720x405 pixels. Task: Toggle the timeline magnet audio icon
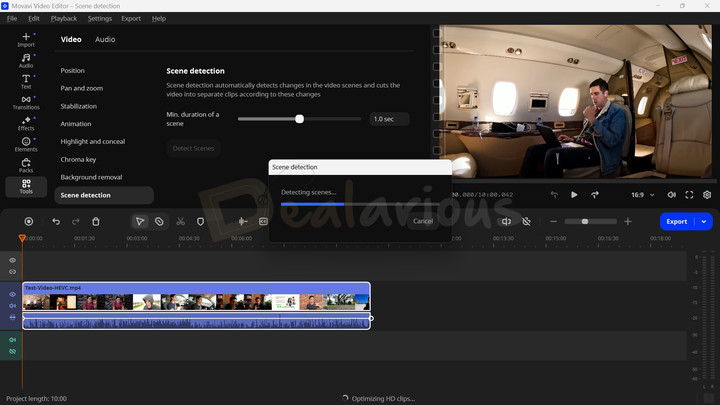click(x=506, y=221)
